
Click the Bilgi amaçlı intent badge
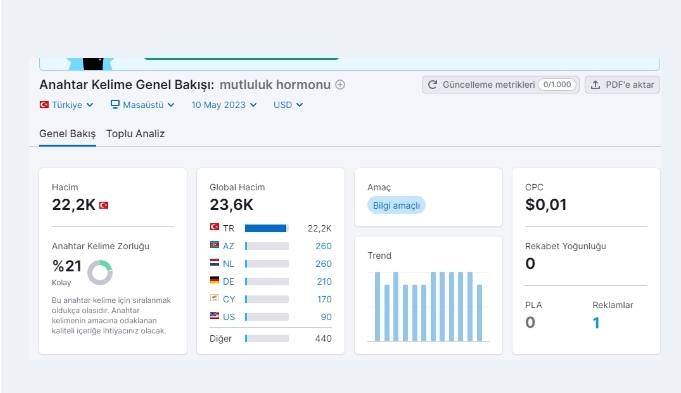(396, 205)
